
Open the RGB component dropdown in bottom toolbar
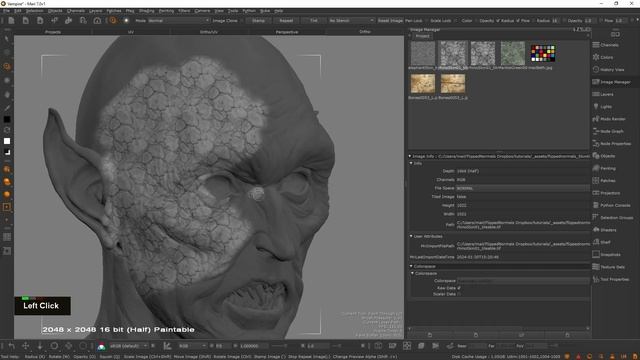coord(192,346)
